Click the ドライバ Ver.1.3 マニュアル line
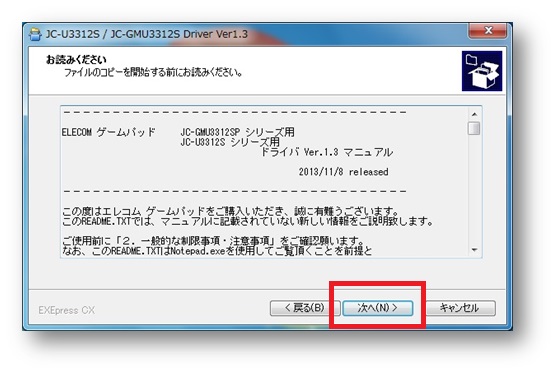 327,152
